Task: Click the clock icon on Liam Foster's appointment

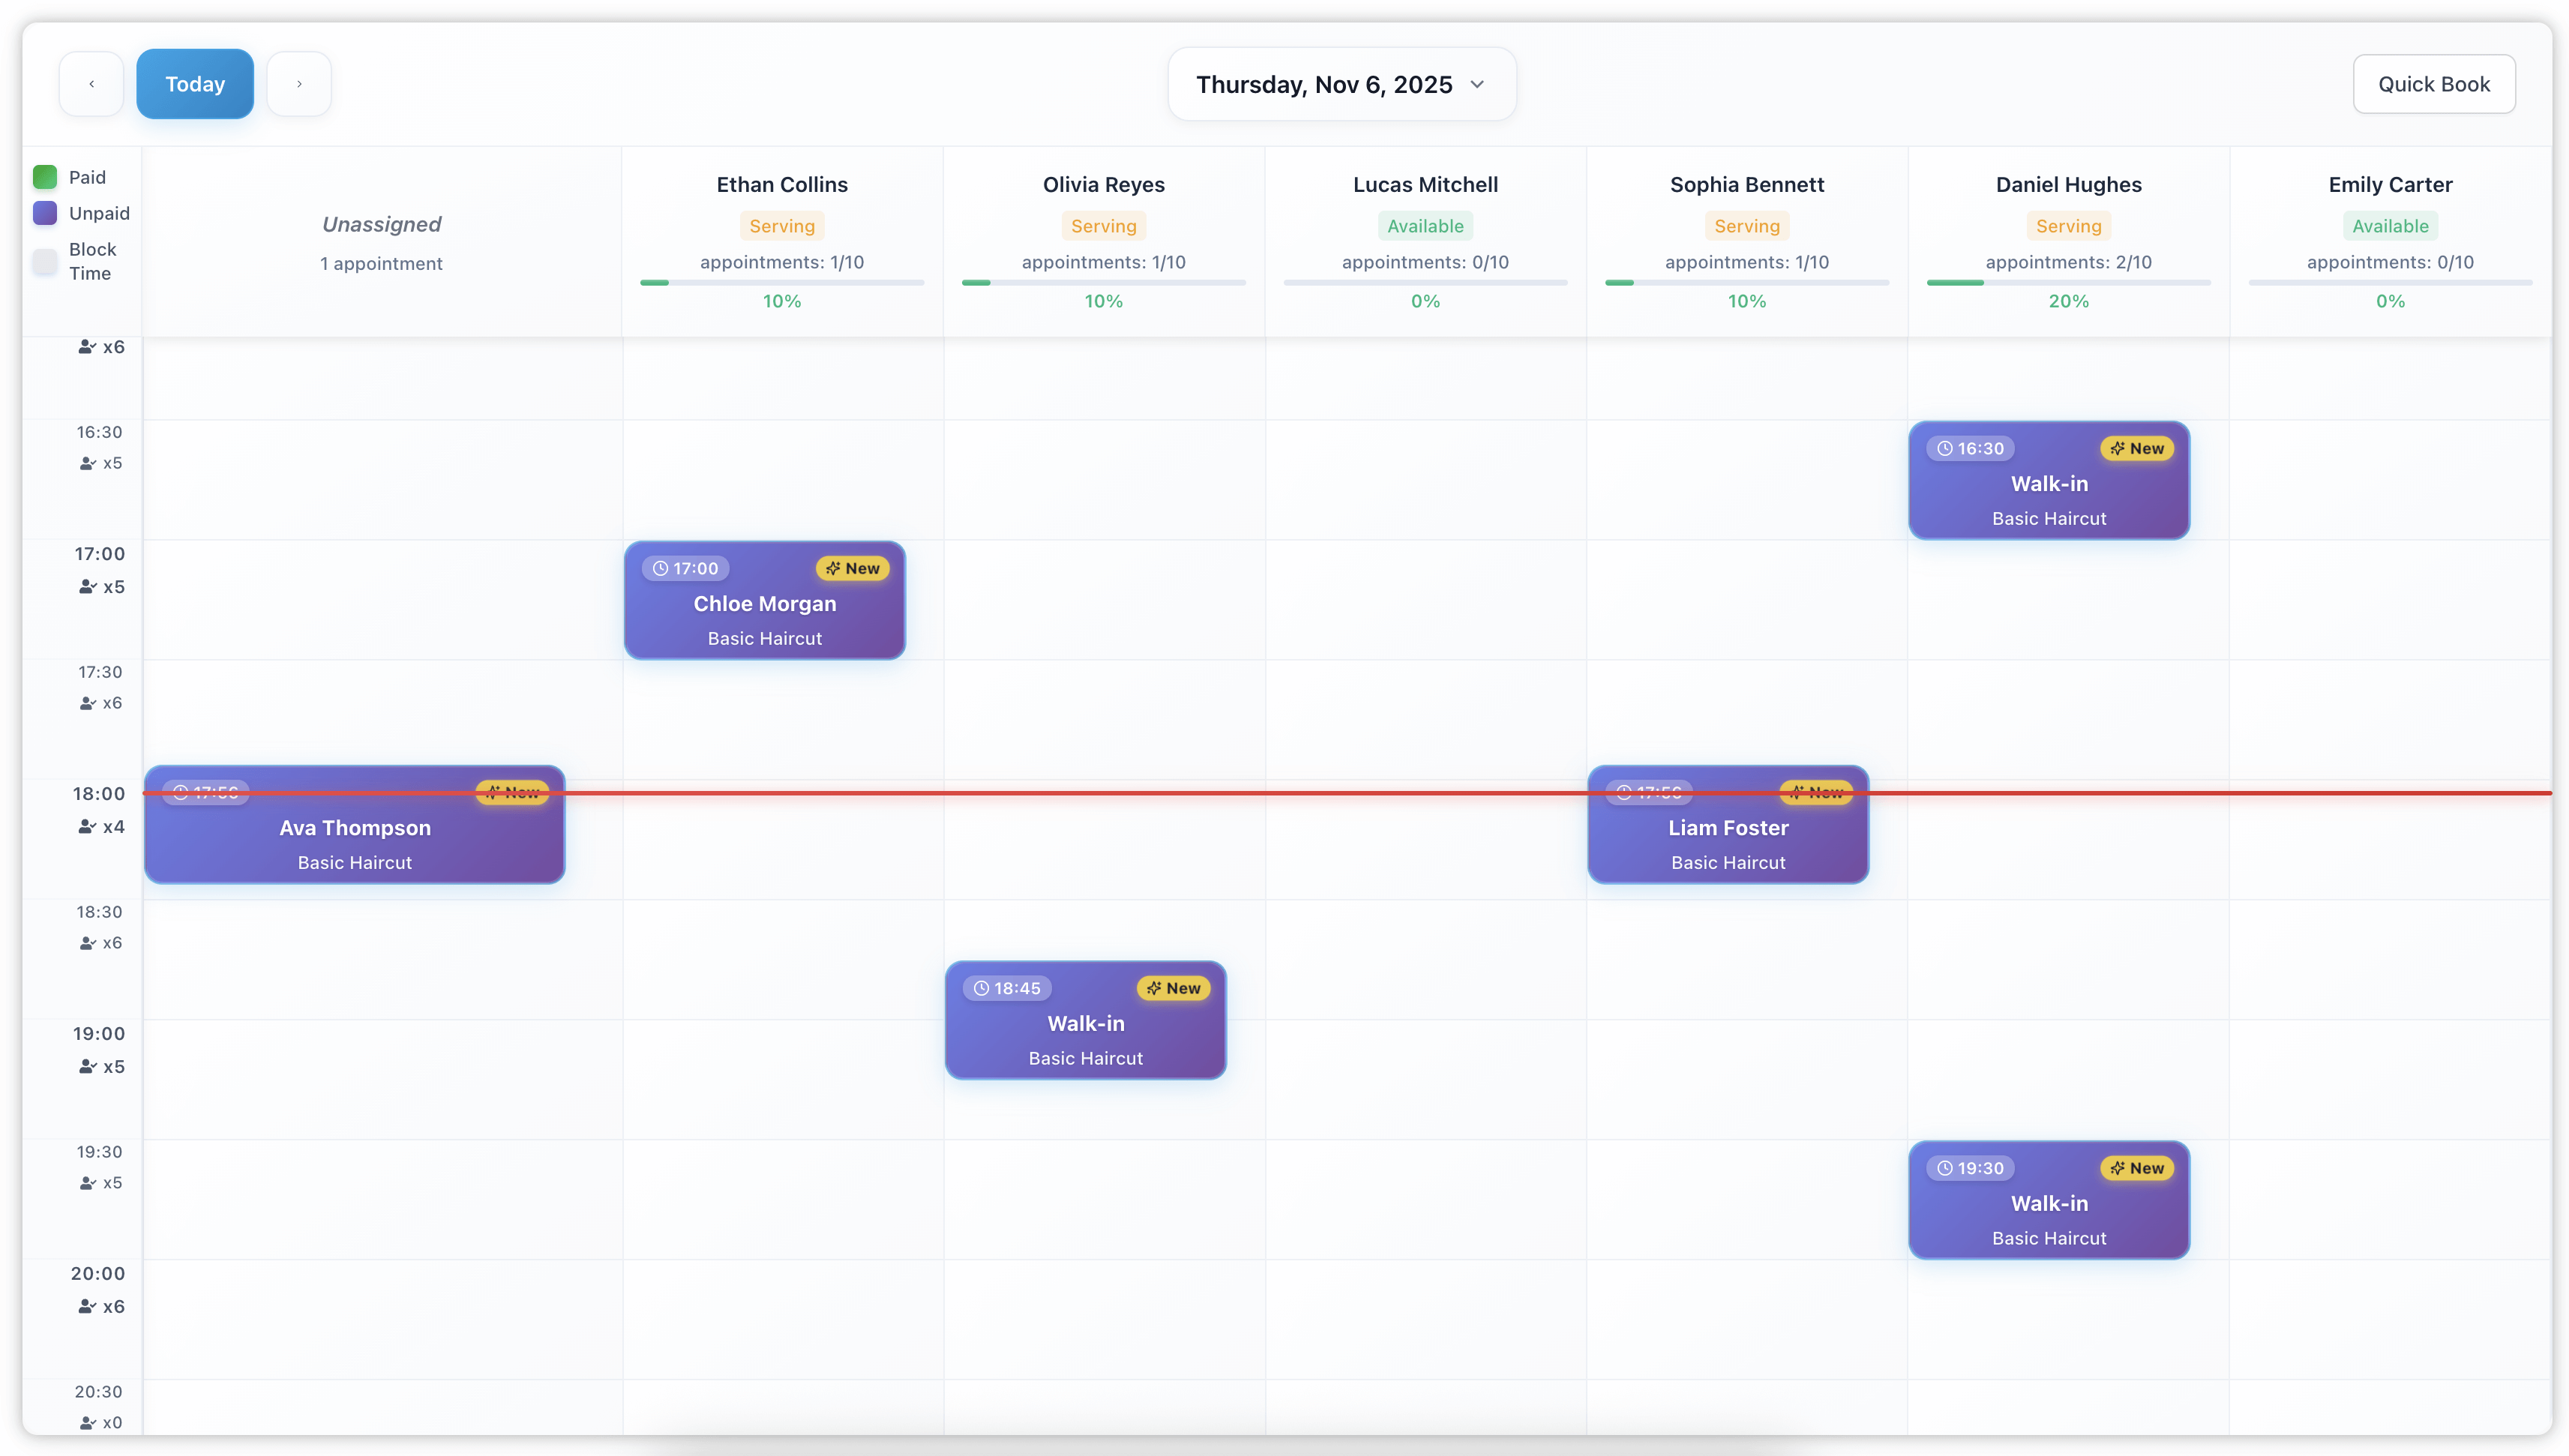Action: 1624,791
